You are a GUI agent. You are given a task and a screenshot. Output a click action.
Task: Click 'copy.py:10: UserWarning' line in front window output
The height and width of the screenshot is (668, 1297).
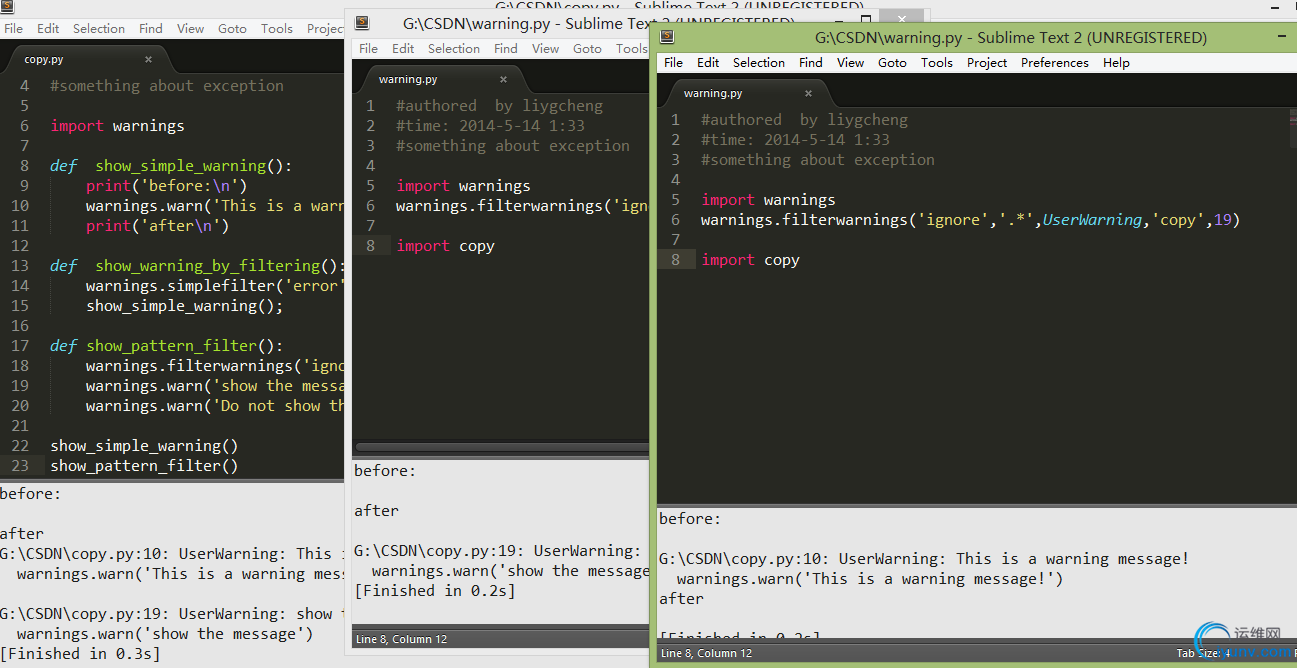click(x=924, y=559)
